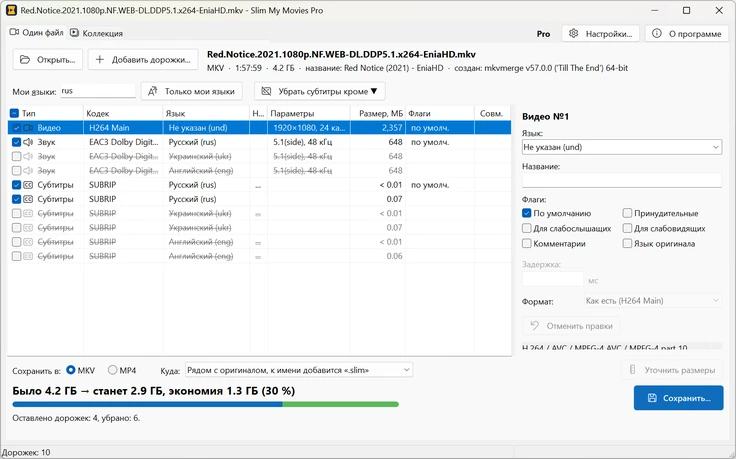
Task: Toggle the select-all checkbox in Тип header
Action: (14, 113)
